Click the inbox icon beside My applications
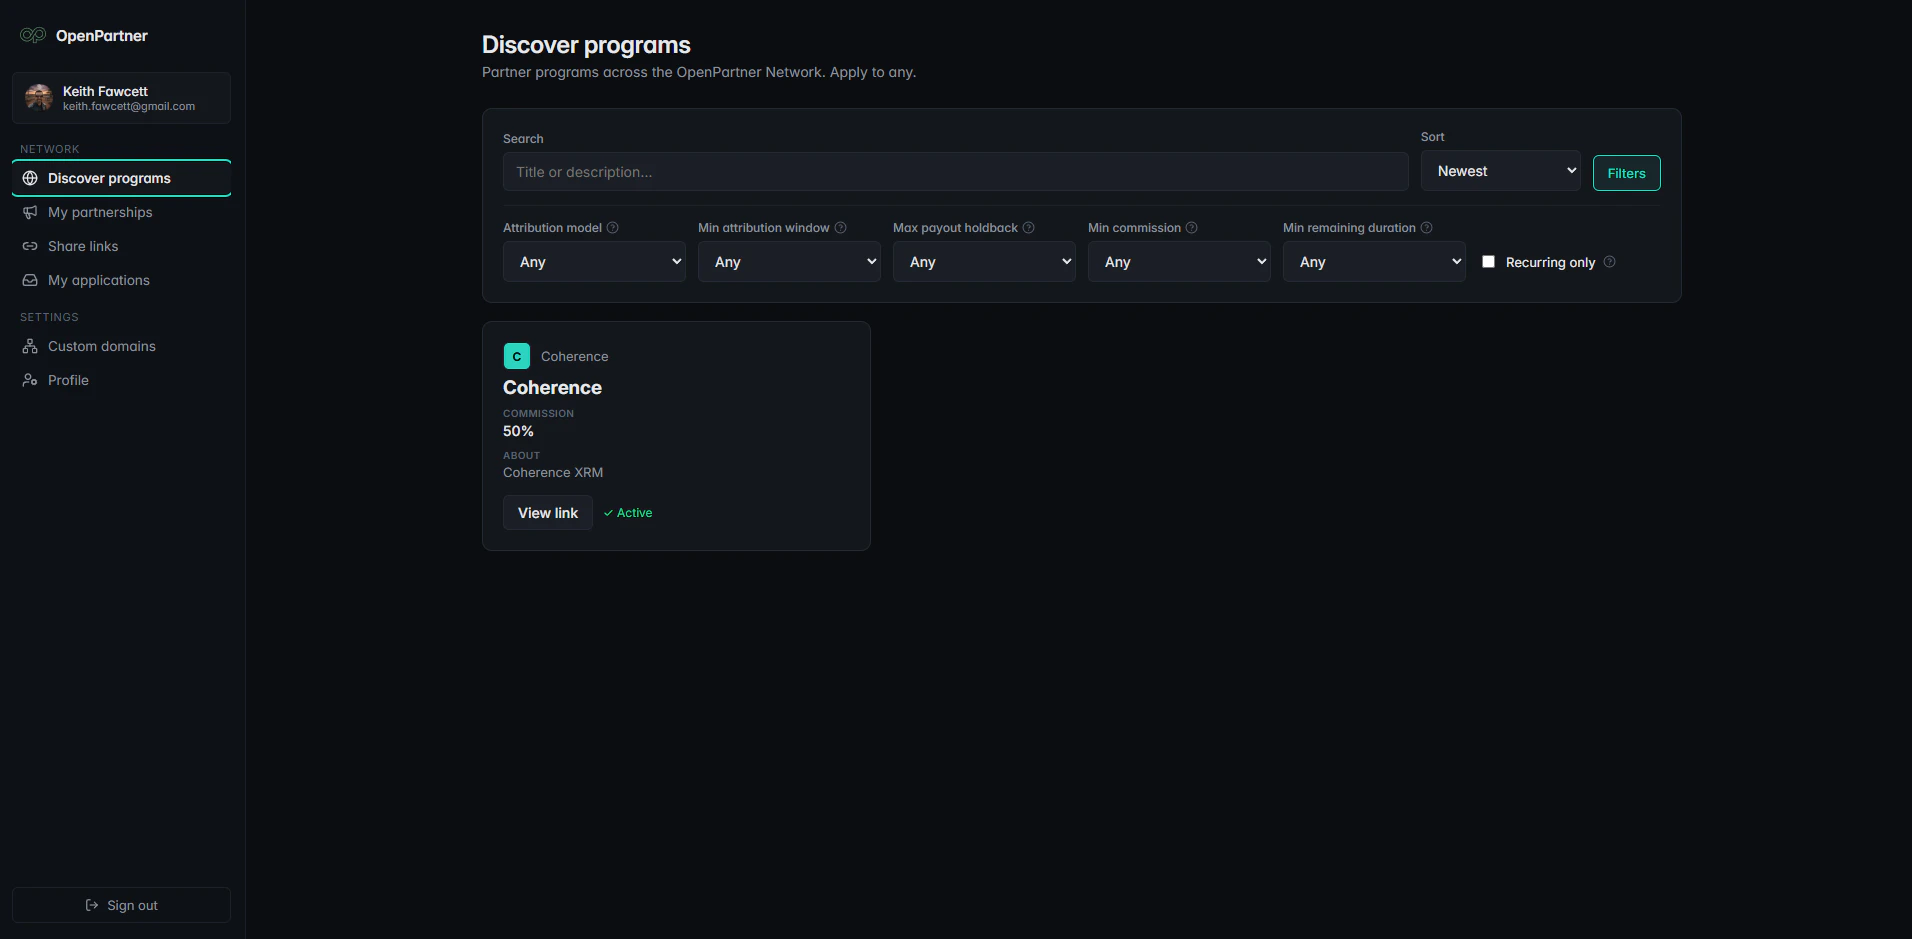This screenshot has width=1912, height=939. pos(30,280)
